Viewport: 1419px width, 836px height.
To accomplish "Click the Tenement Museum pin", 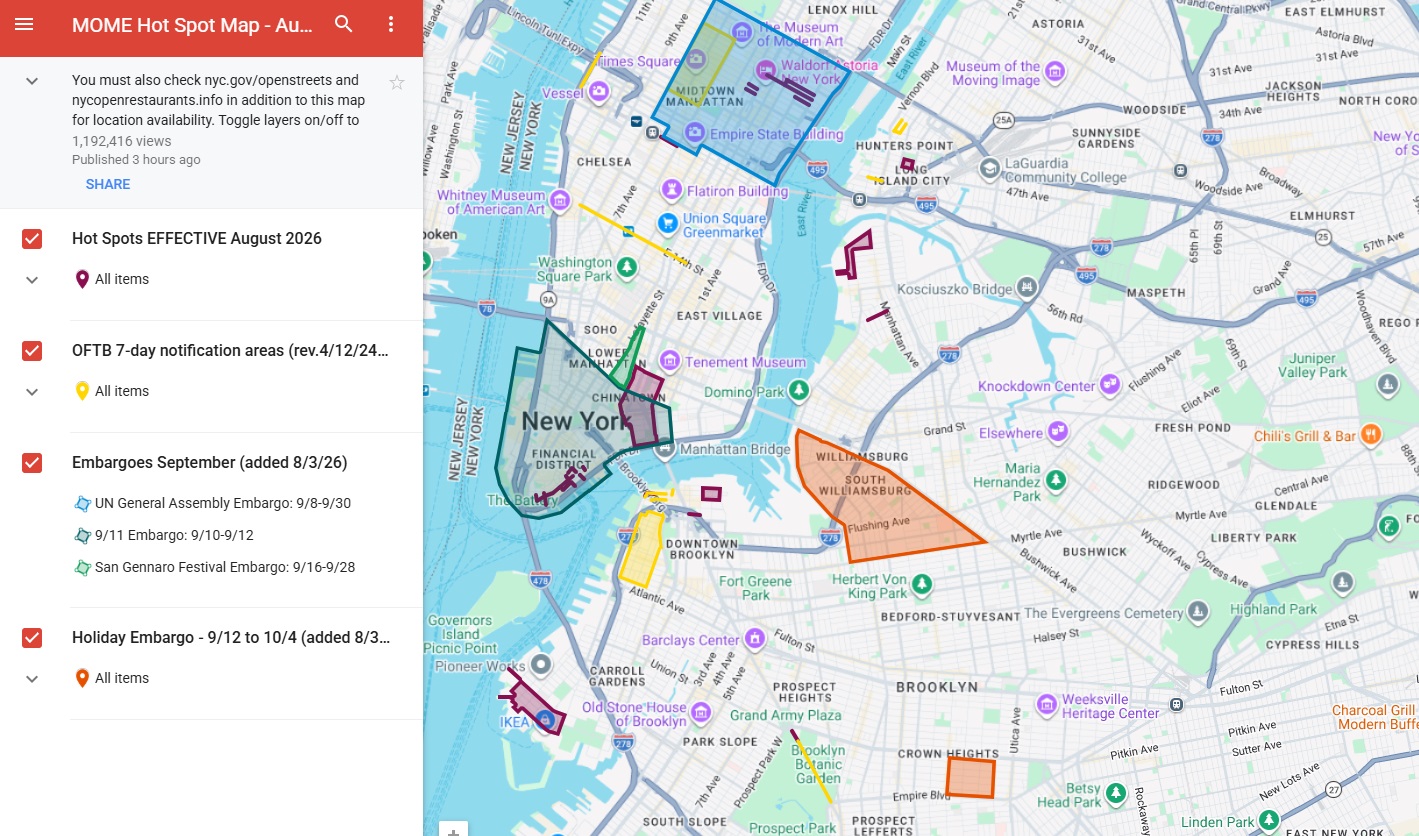I will point(670,361).
